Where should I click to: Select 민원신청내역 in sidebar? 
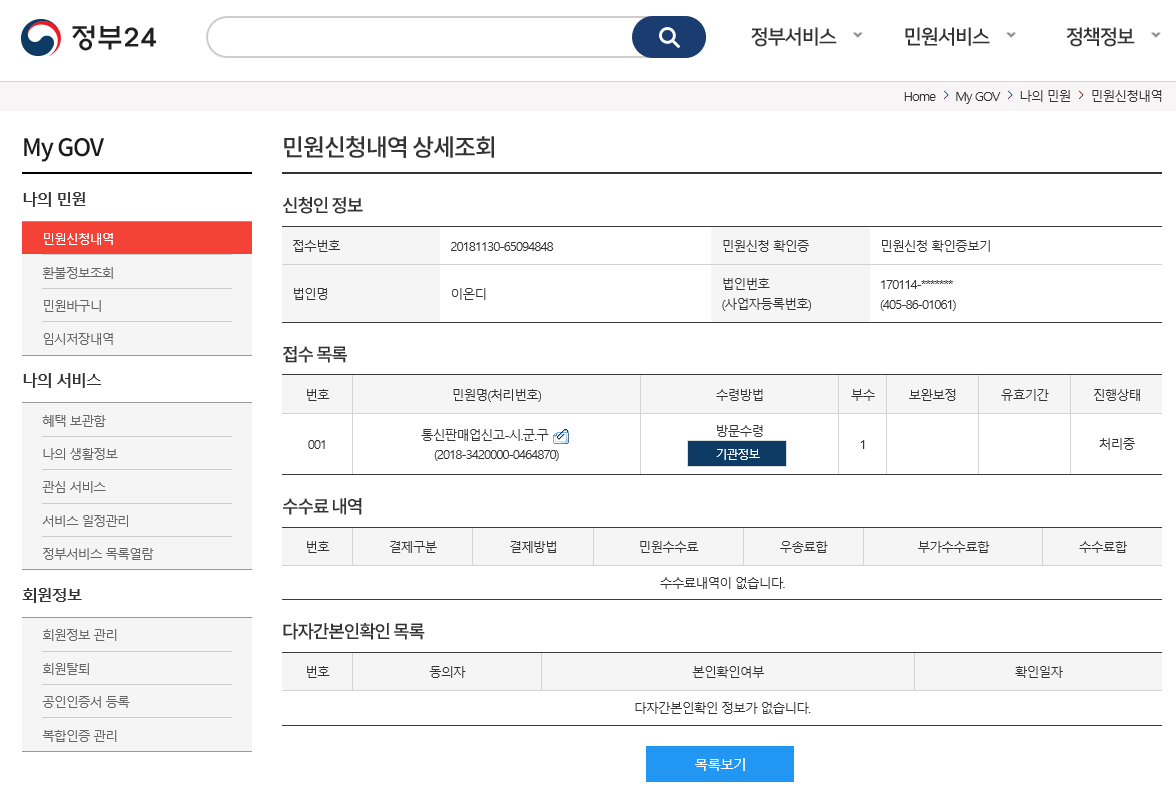[x=136, y=238]
